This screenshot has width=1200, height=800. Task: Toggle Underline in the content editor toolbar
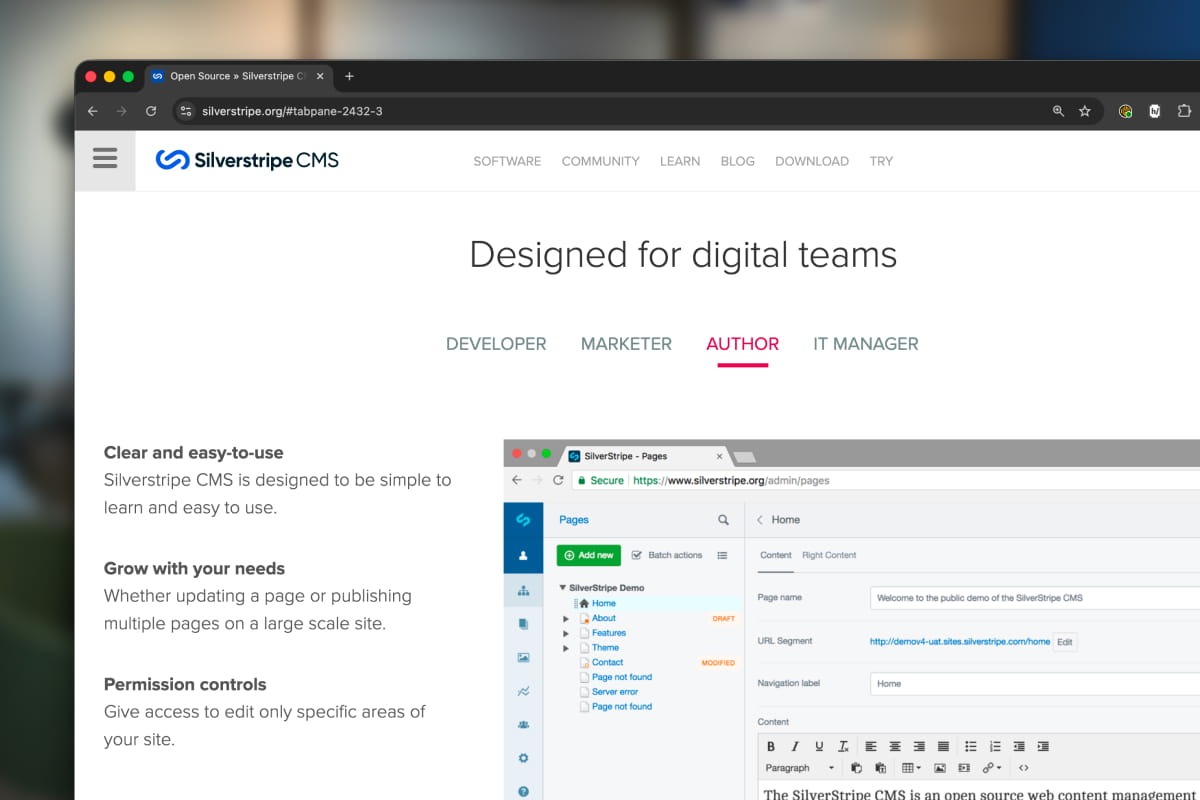[x=819, y=746]
